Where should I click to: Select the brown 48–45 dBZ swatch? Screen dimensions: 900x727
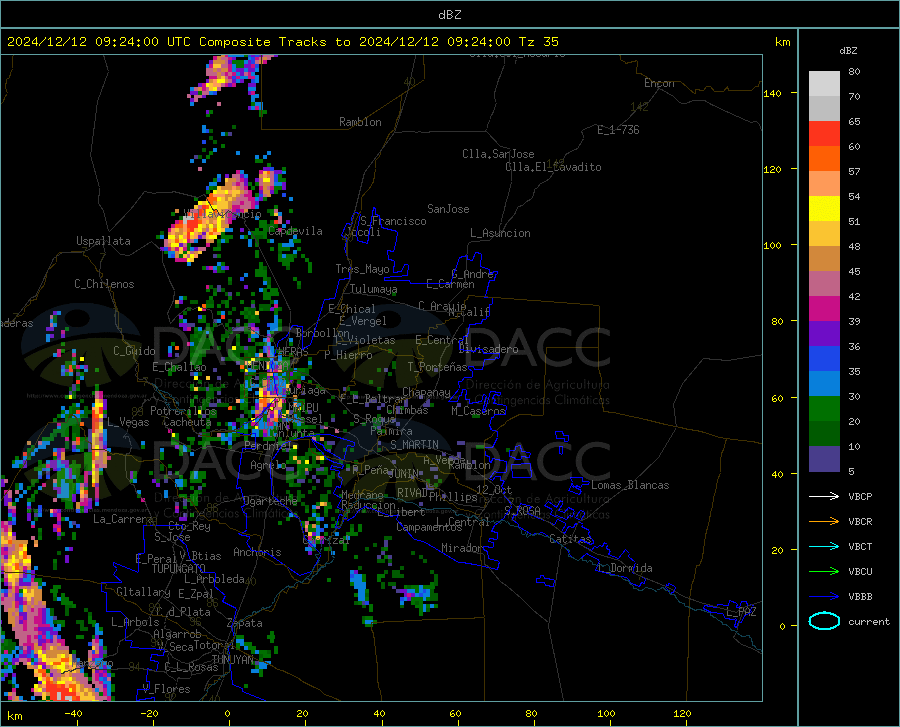click(824, 259)
